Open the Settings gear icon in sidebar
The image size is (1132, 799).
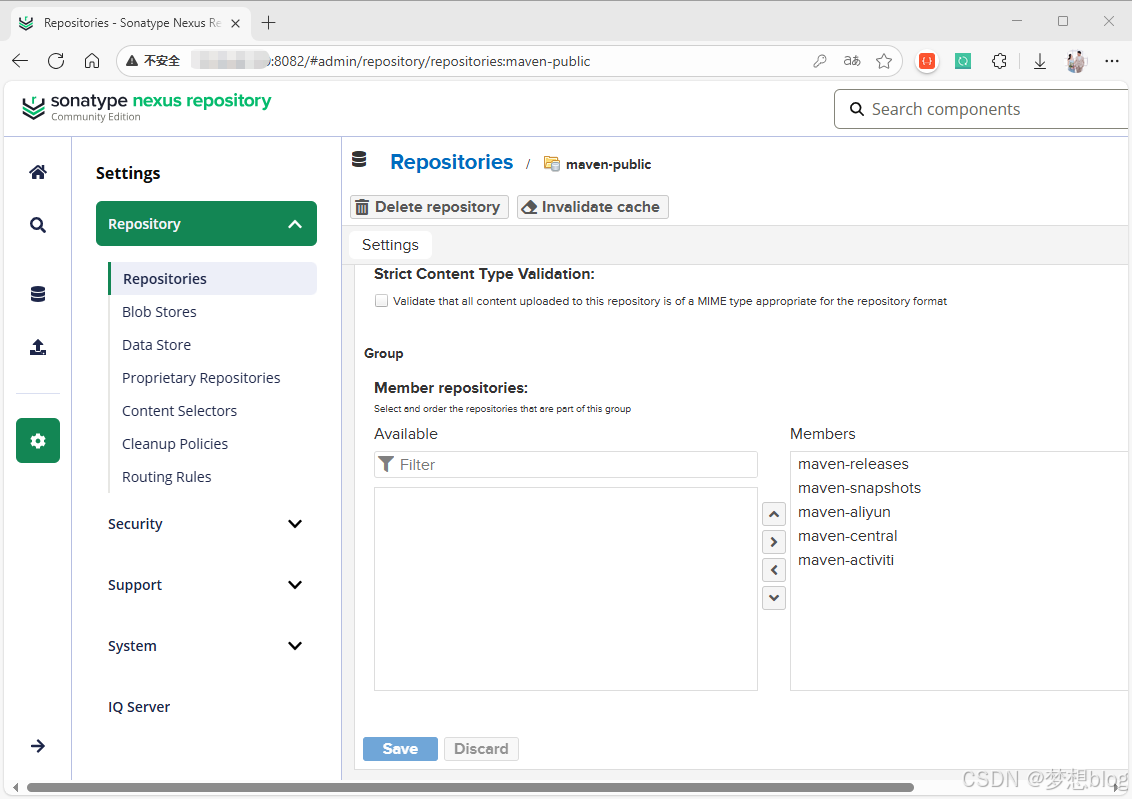click(x=38, y=440)
